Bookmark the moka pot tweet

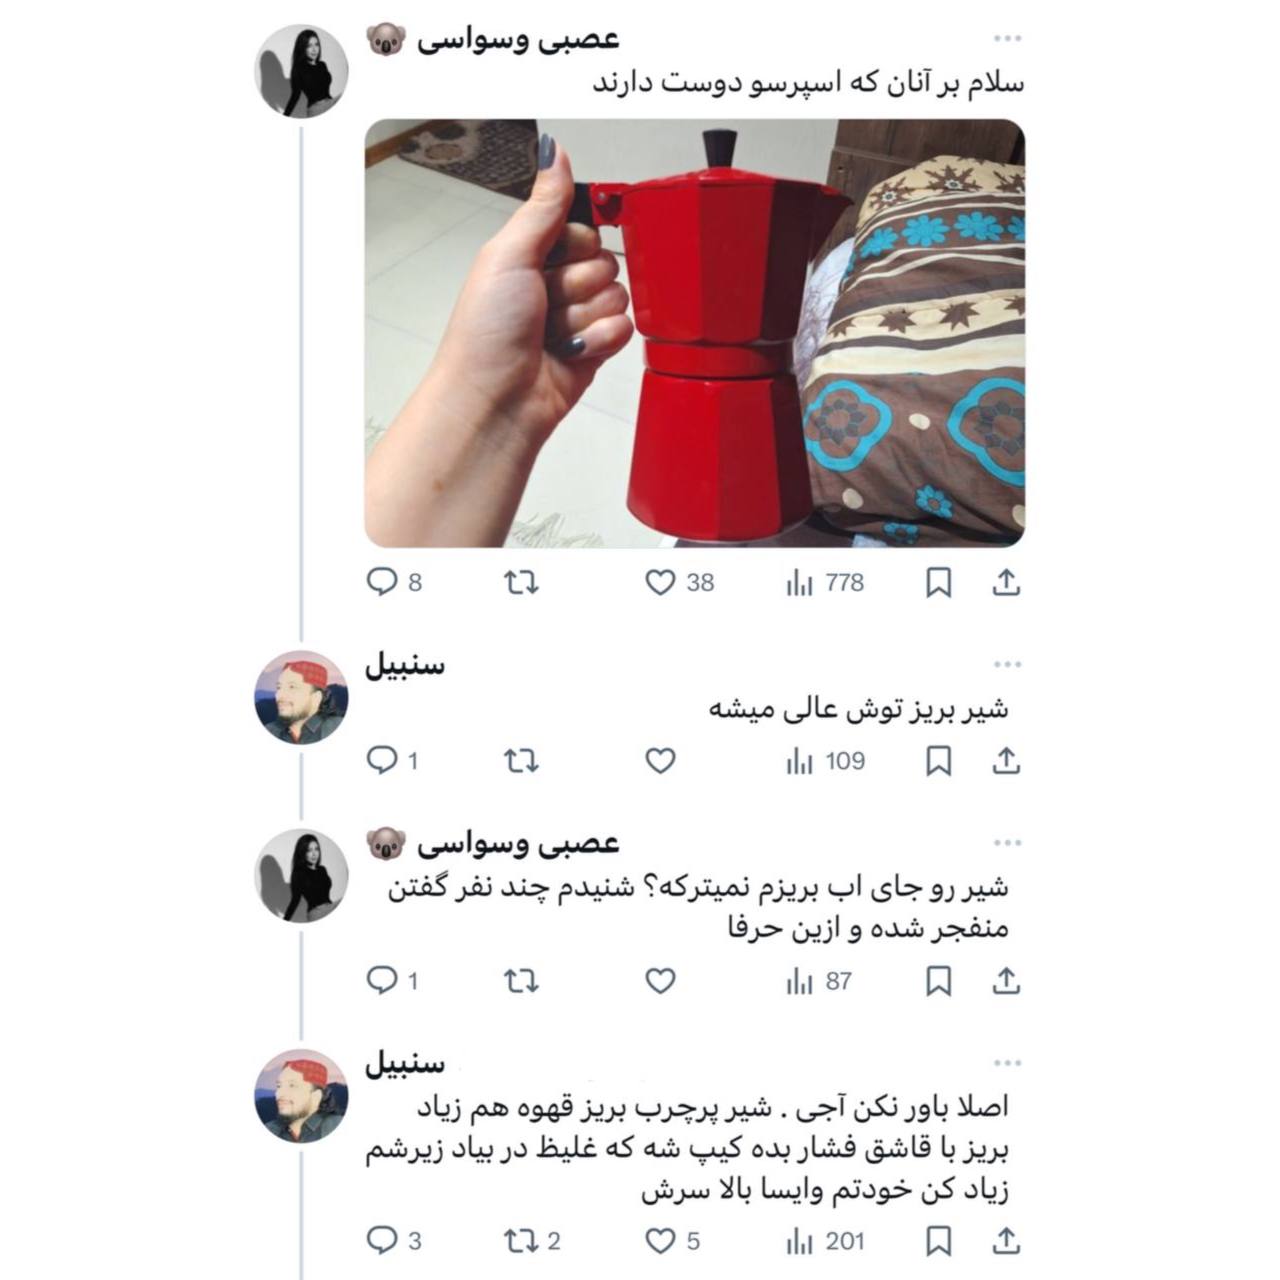(938, 582)
